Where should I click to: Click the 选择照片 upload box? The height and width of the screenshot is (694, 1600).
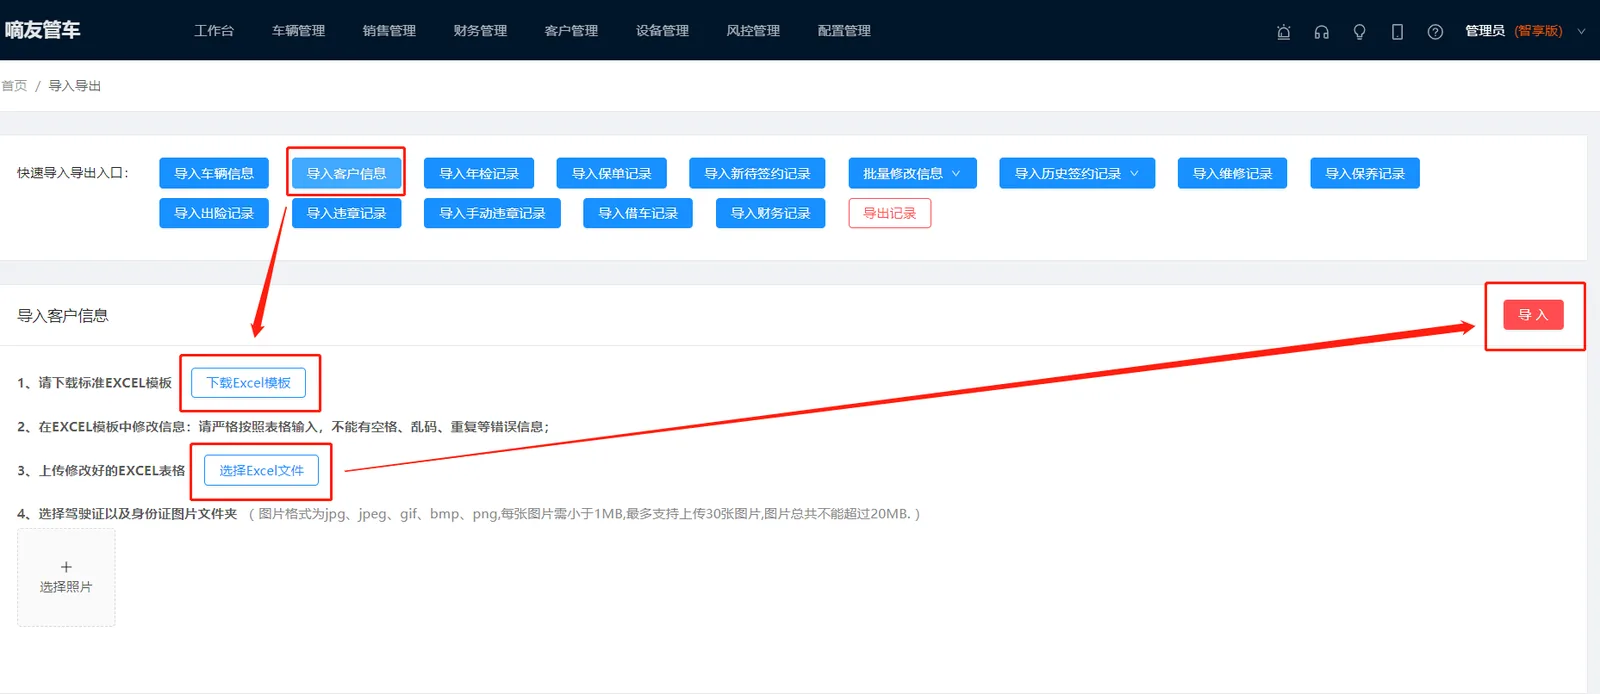[66, 577]
